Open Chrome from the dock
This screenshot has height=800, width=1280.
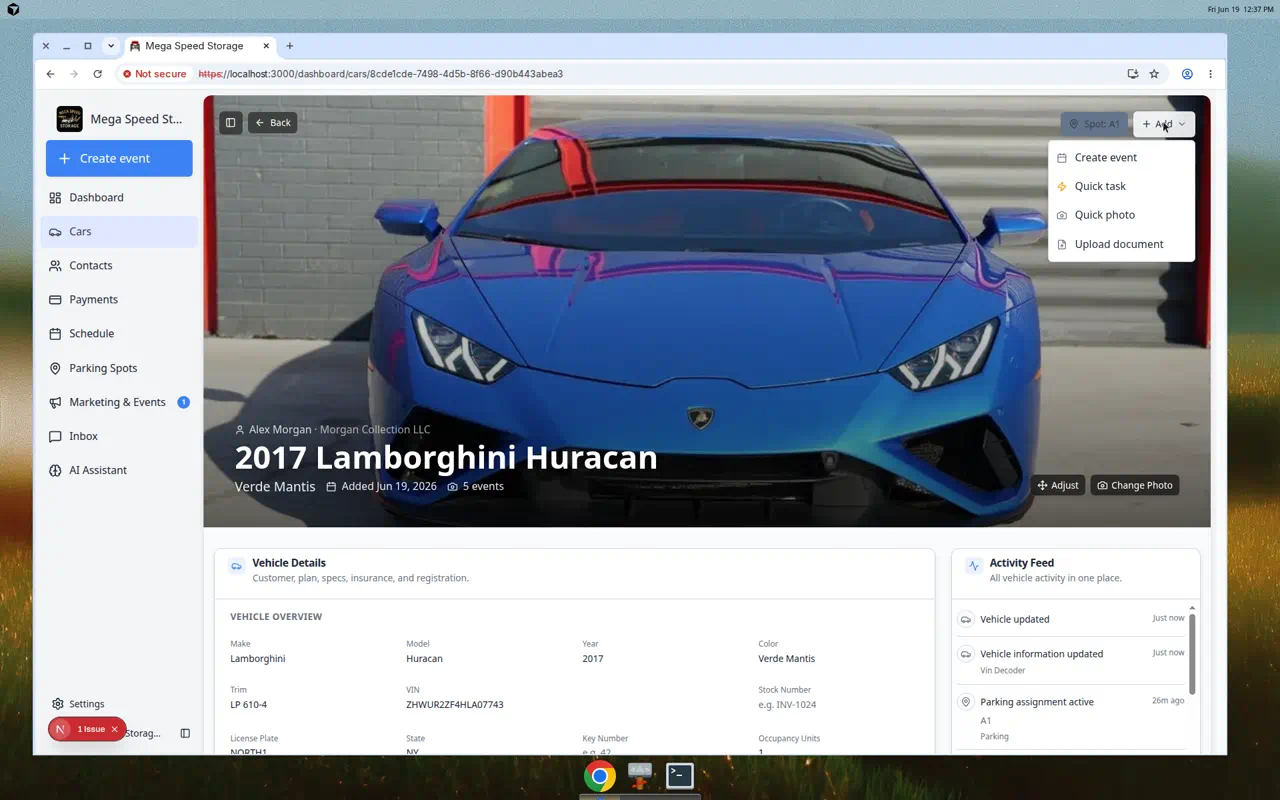[600, 776]
